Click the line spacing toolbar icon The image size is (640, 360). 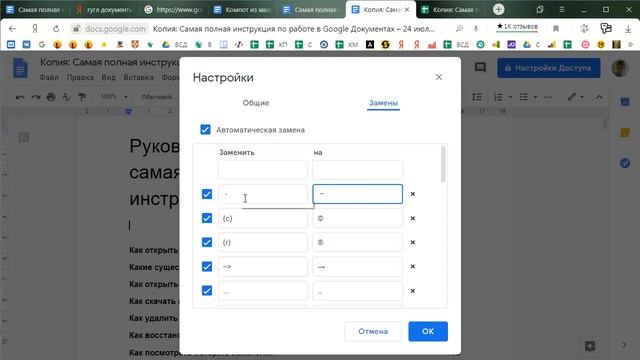click(x=477, y=97)
